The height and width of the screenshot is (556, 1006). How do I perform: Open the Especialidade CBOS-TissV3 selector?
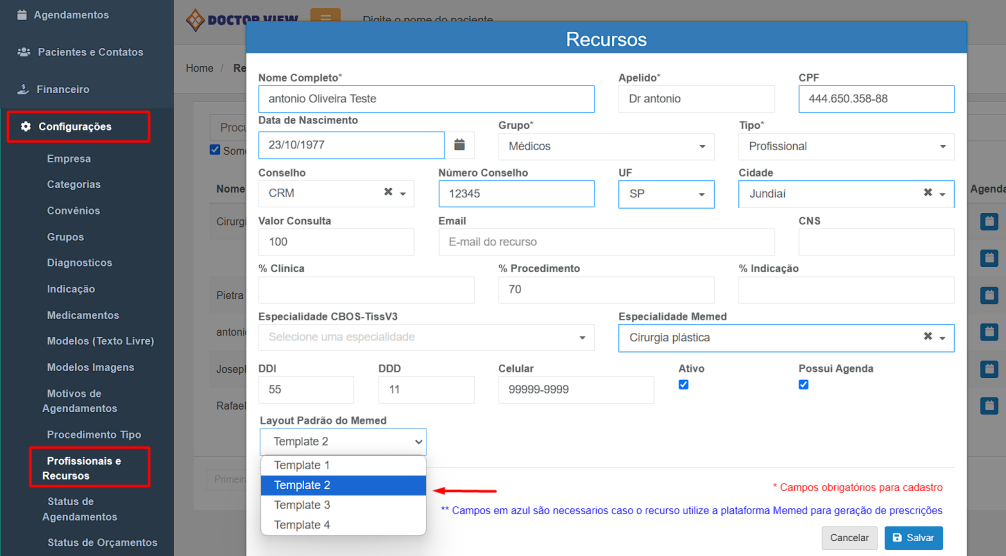(x=426, y=338)
